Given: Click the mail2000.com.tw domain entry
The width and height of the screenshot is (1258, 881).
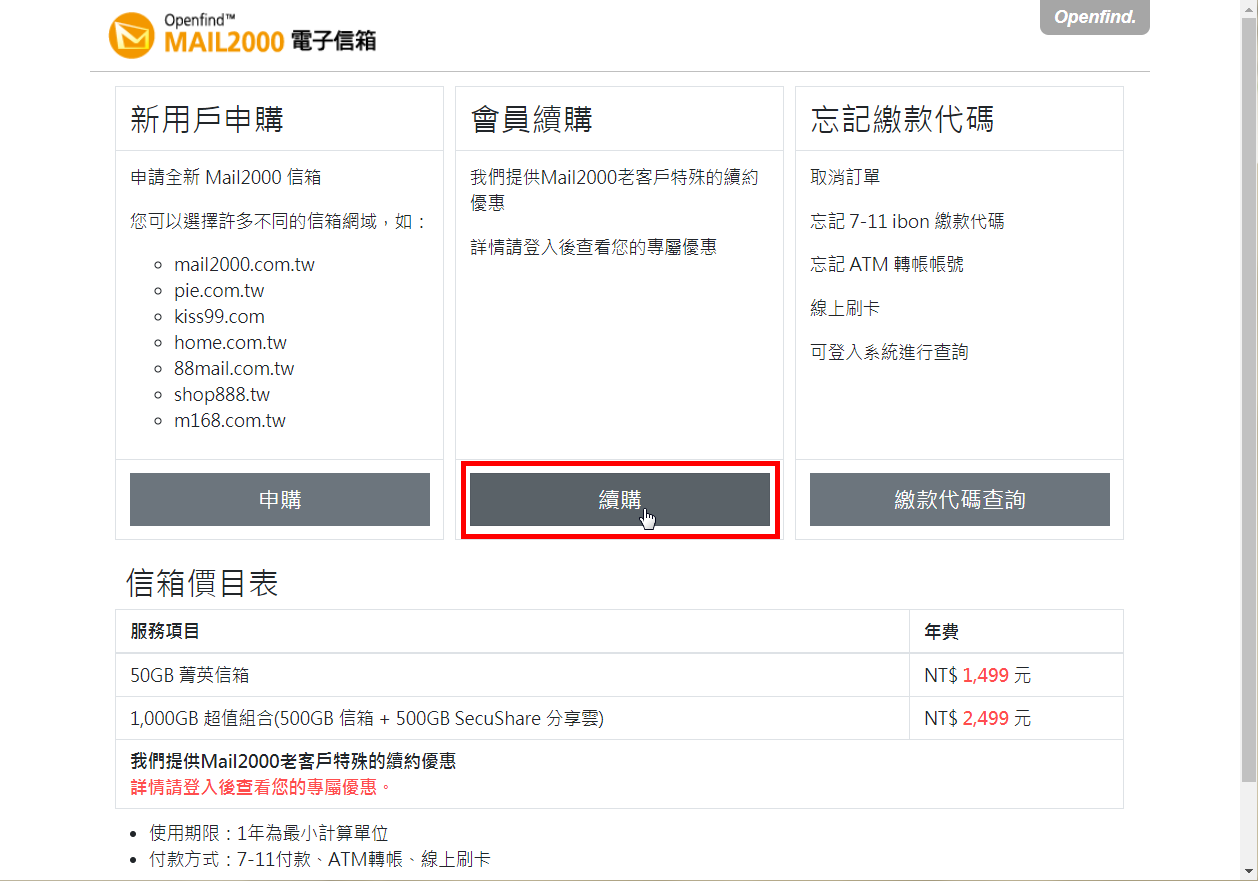Looking at the screenshot, I should [244, 265].
